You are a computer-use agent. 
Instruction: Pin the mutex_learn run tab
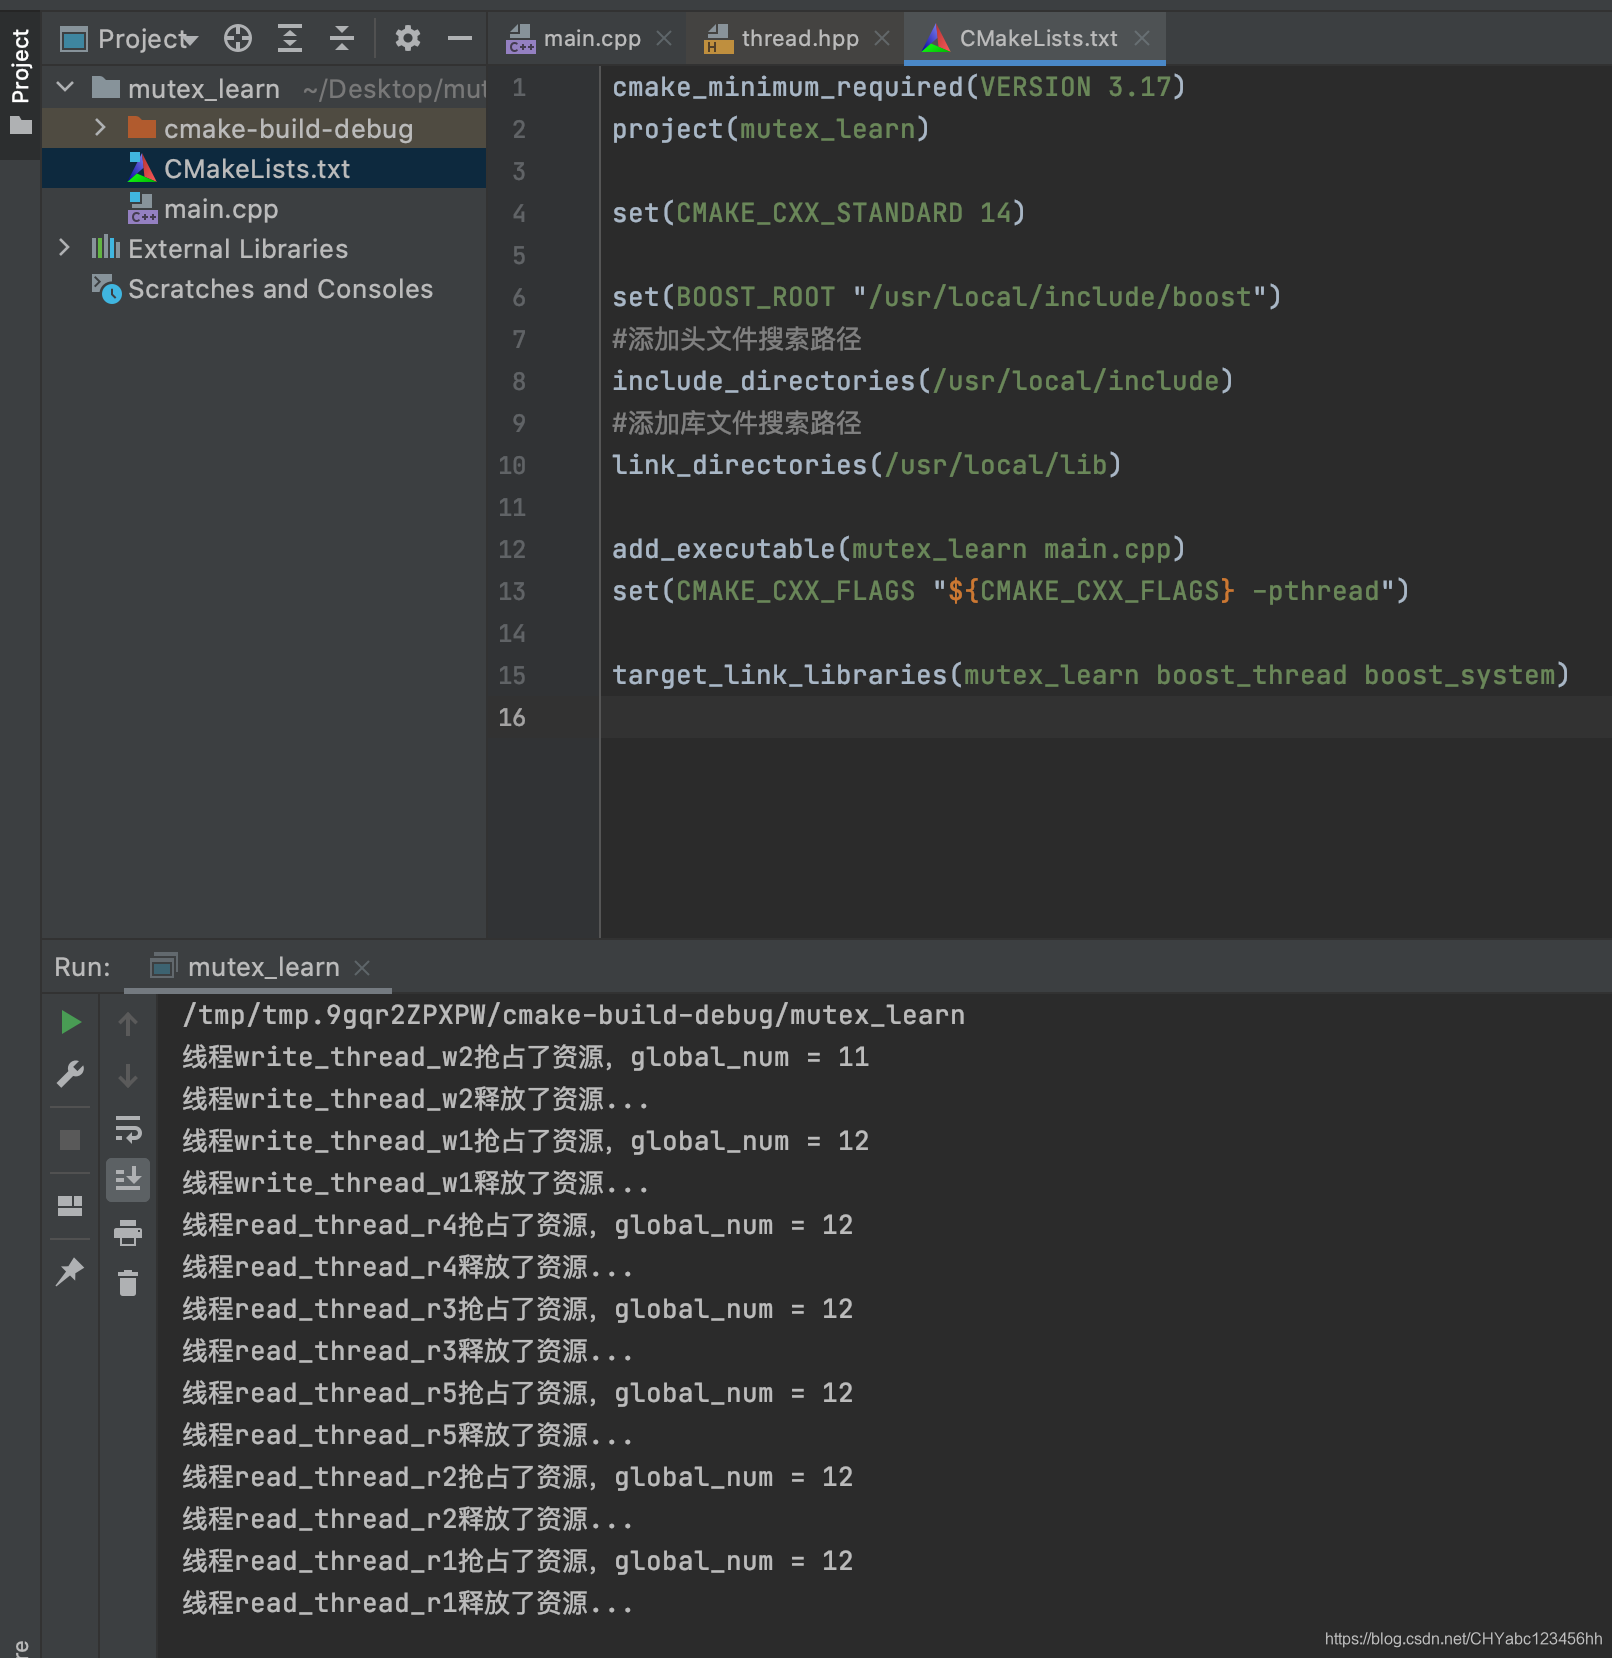point(70,1272)
